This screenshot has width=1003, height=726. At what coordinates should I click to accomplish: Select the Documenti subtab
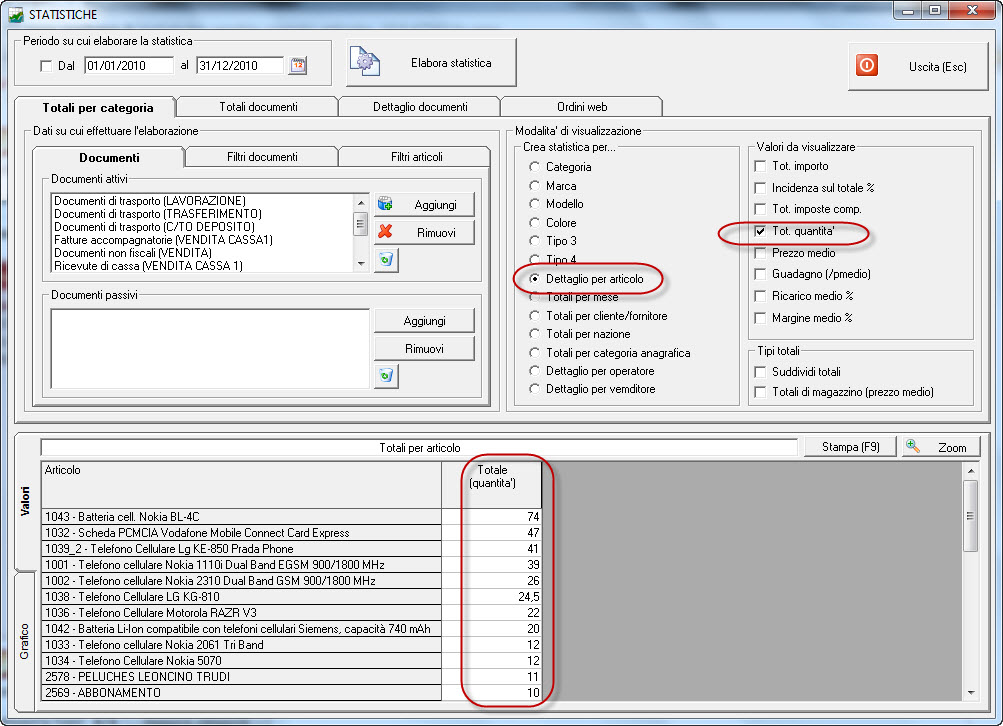point(109,157)
